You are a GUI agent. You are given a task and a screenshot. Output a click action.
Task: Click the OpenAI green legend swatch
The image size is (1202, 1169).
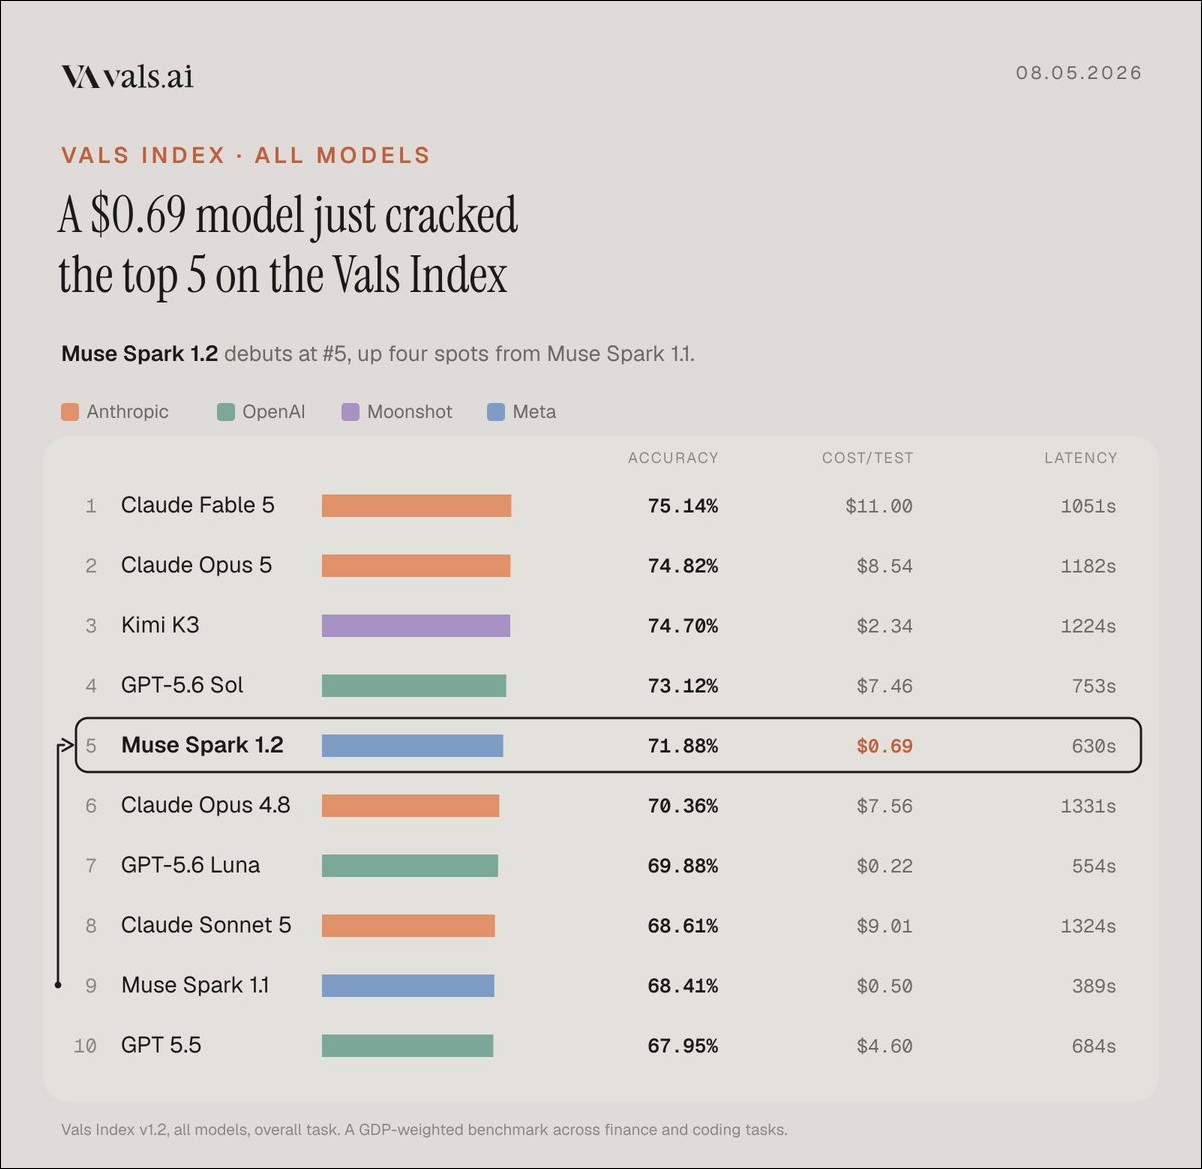[226, 412]
